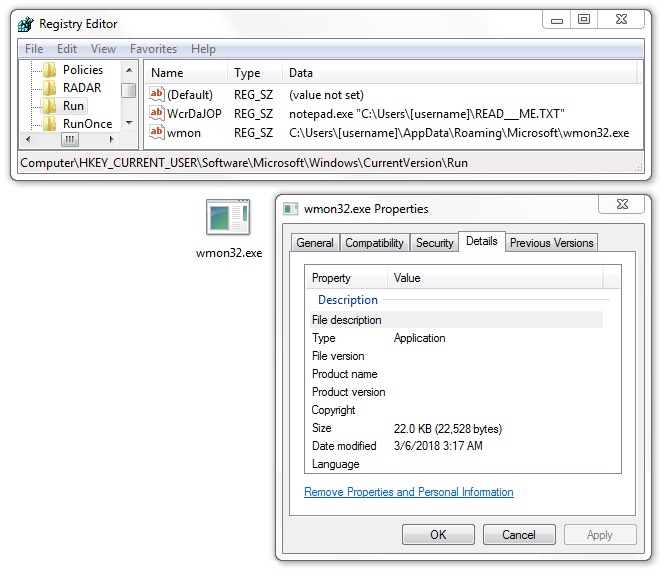Screen dimensions: 663x575
Task: Click the tree pane scroll down arrow
Action: pos(129,123)
